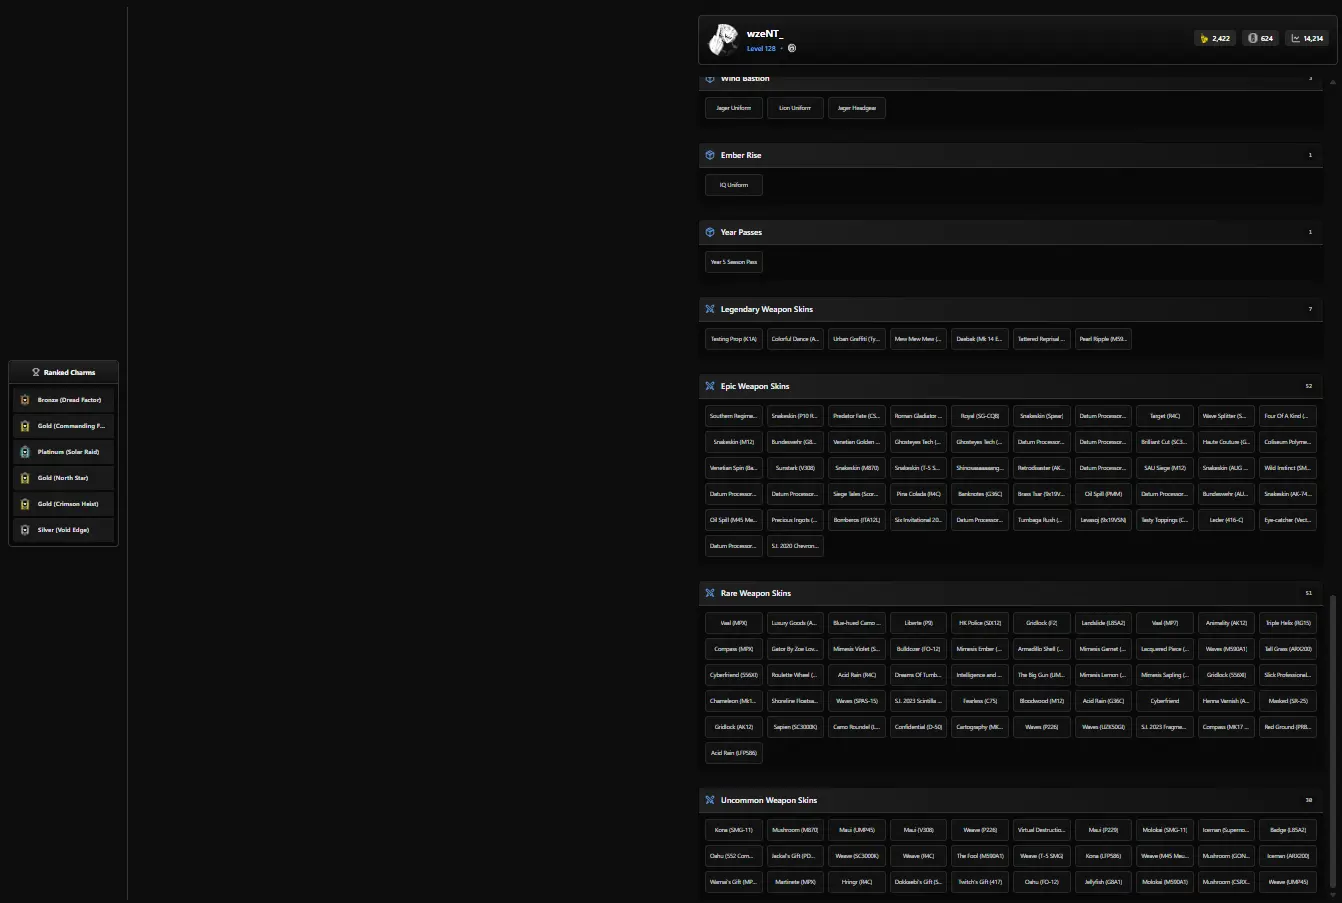Click the Silver (Void Edge) charm icon

pos(26,530)
